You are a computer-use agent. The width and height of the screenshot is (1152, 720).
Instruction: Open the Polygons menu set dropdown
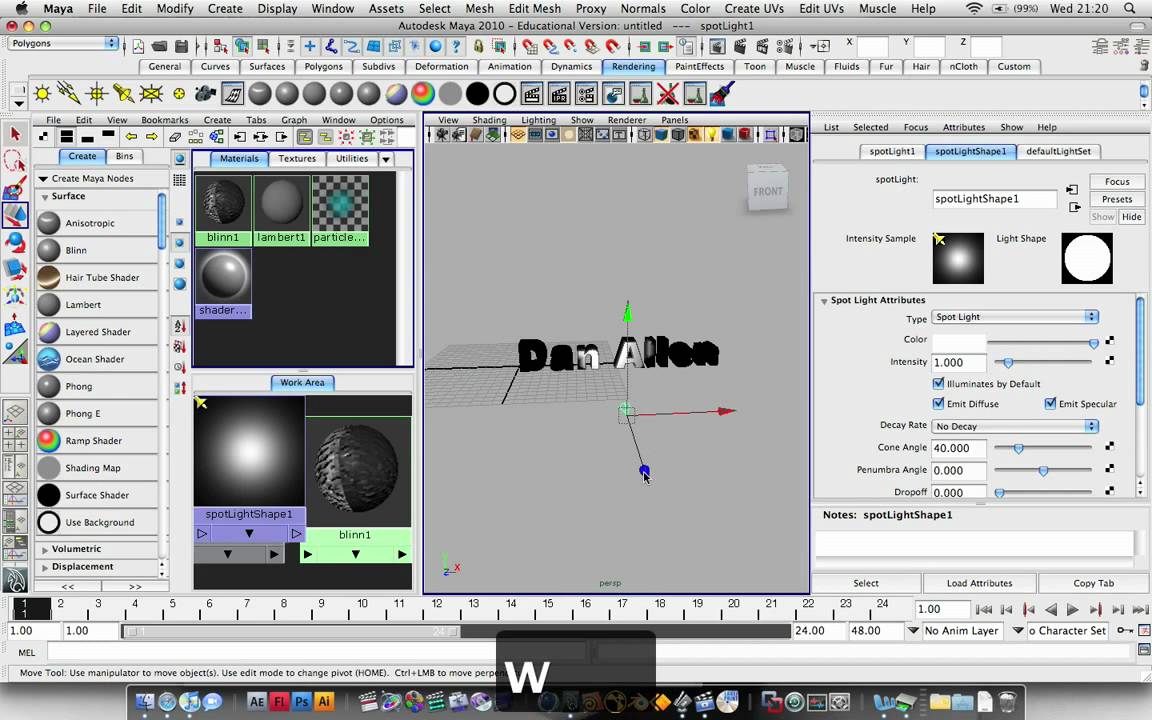pos(63,43)
